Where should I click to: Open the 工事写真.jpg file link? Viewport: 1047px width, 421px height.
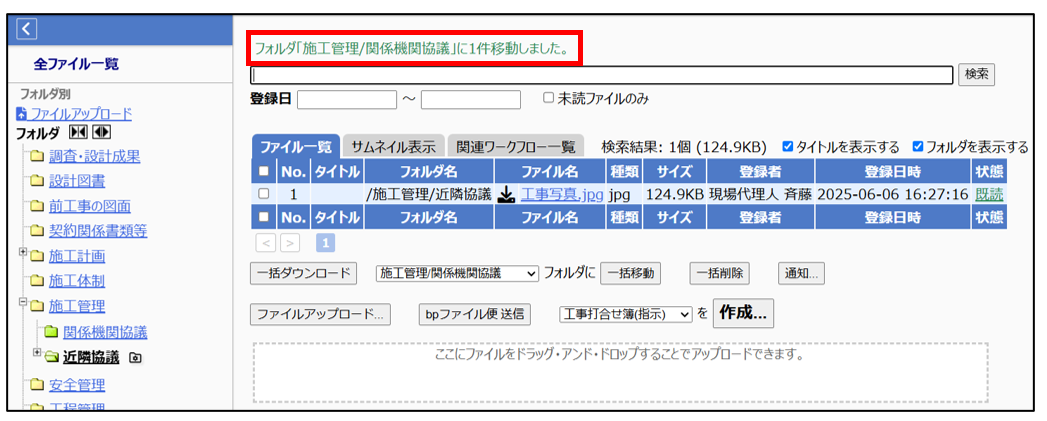pyautogui.click(x=562, y=194)
